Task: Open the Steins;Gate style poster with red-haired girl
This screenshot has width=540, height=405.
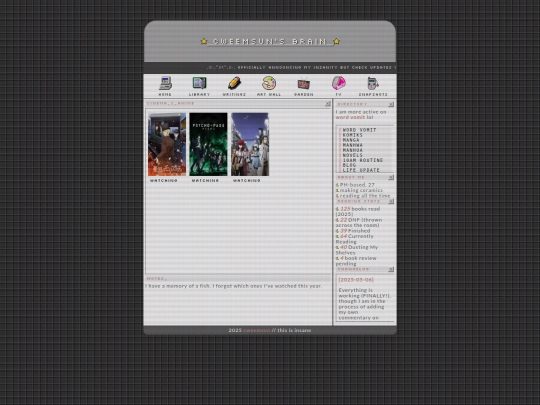Action: 250,144
